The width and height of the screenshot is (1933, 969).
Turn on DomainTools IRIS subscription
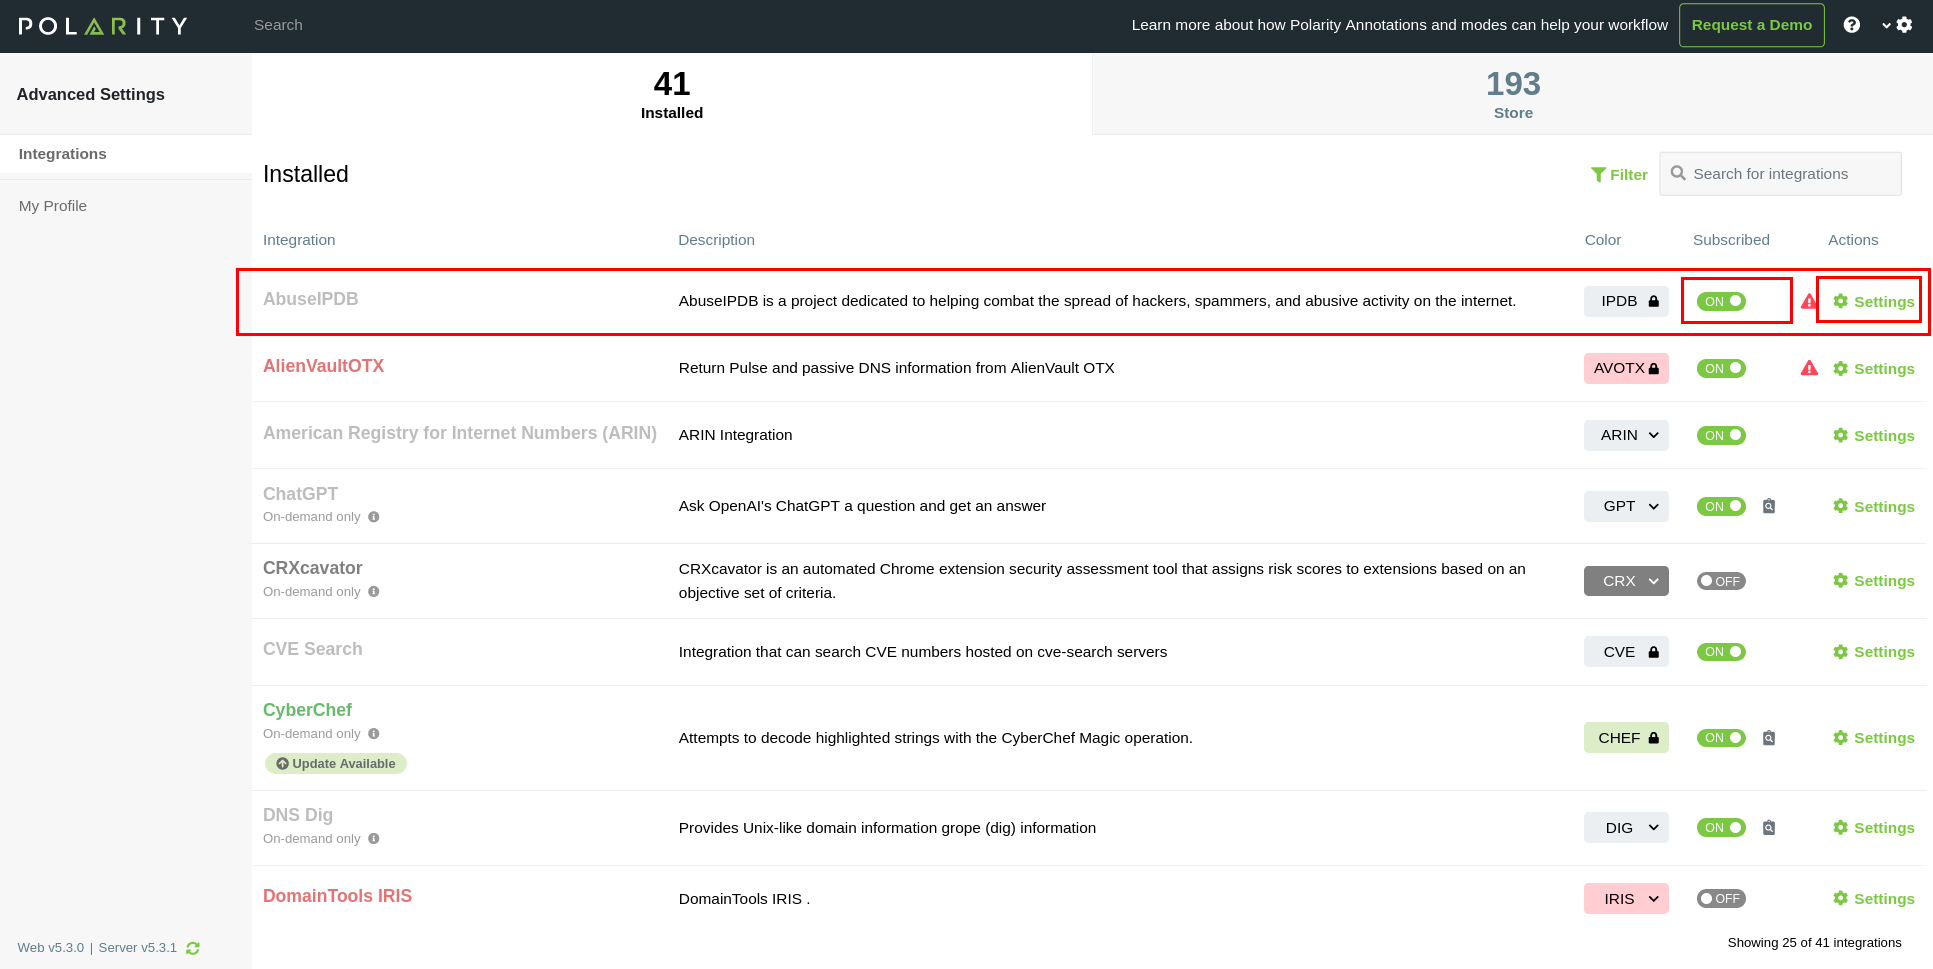pos(1721,899)
